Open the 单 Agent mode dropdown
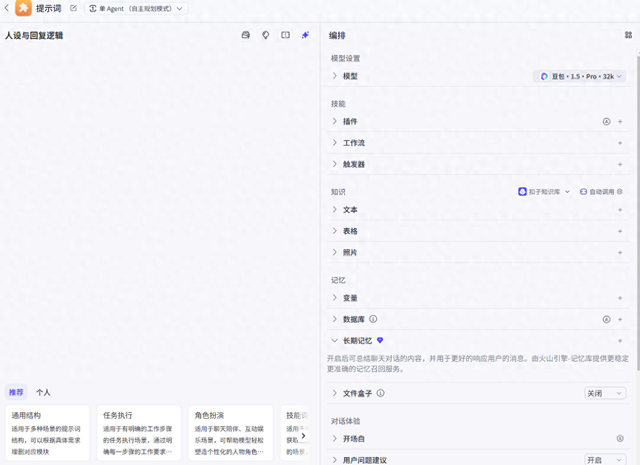Viewport: 640px width, 465px height. [x=136, y=9]
